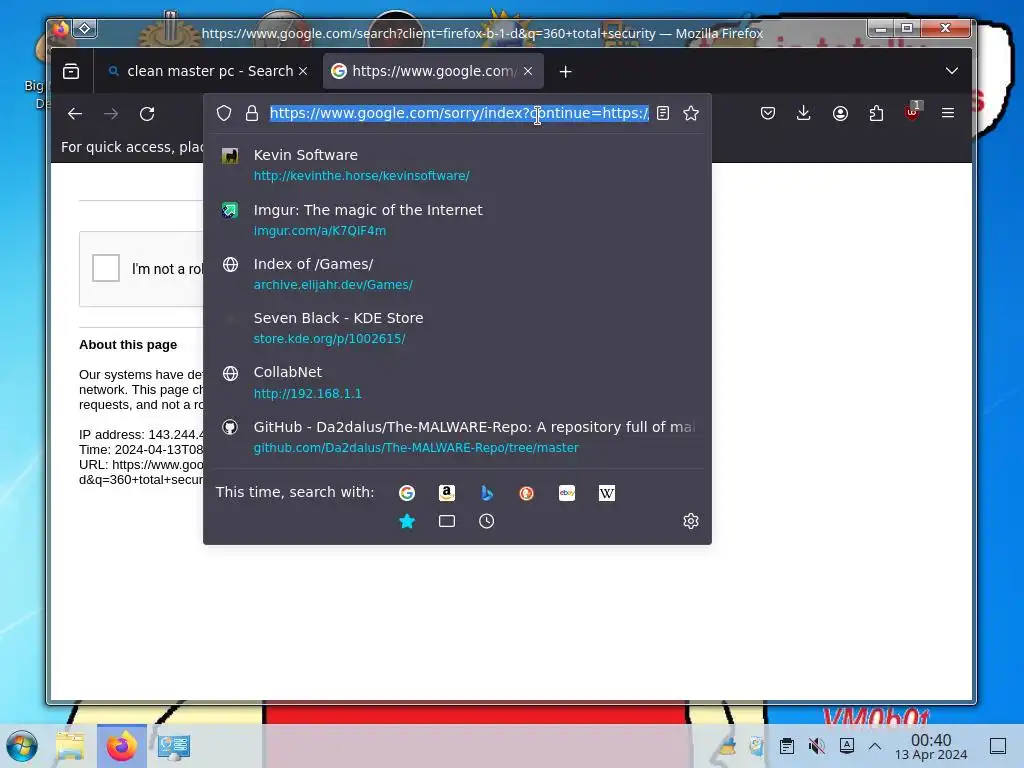
Task: Search this time with Wikipedia
Action: pyautogui.click(x=607, y=493)
